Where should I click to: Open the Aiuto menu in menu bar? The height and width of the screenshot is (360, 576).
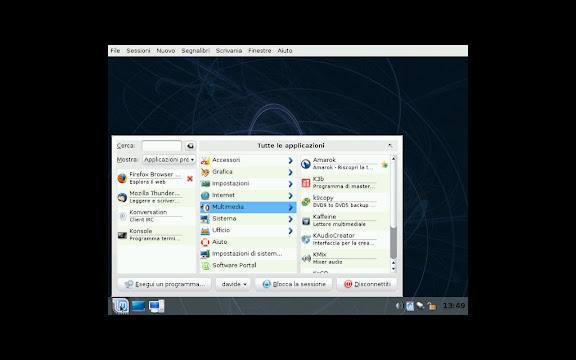click(x=285, y=51)
